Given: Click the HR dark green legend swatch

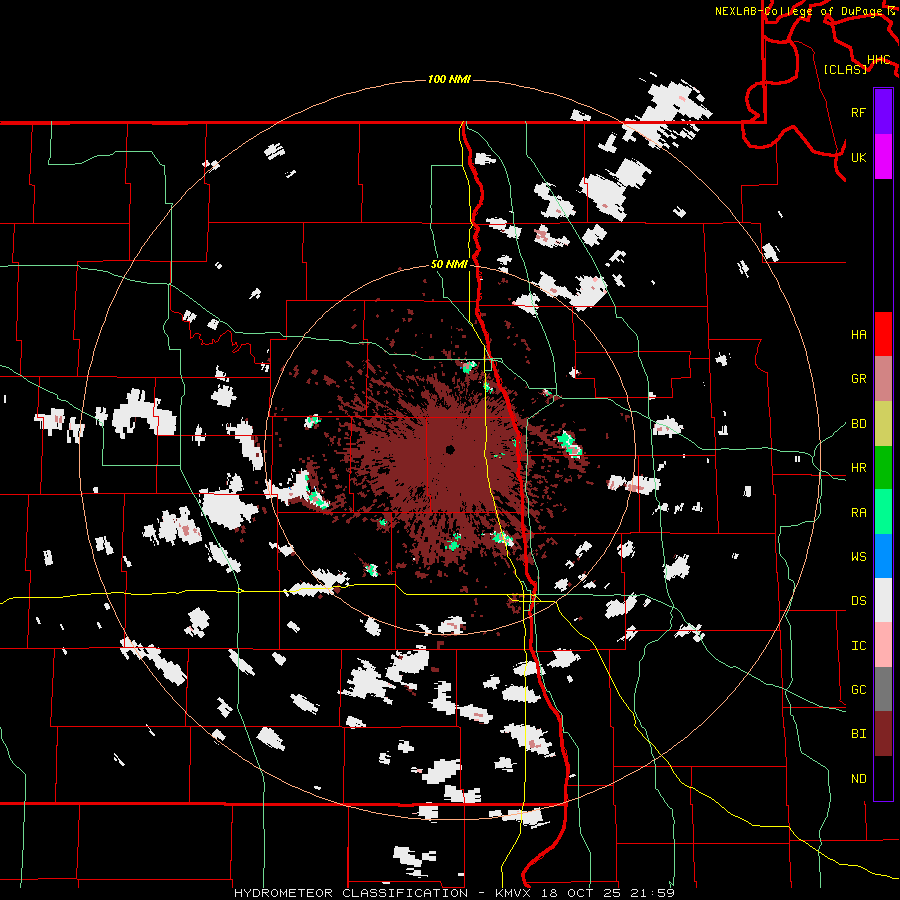Looking at the screenshot, I should pos(883,468).
